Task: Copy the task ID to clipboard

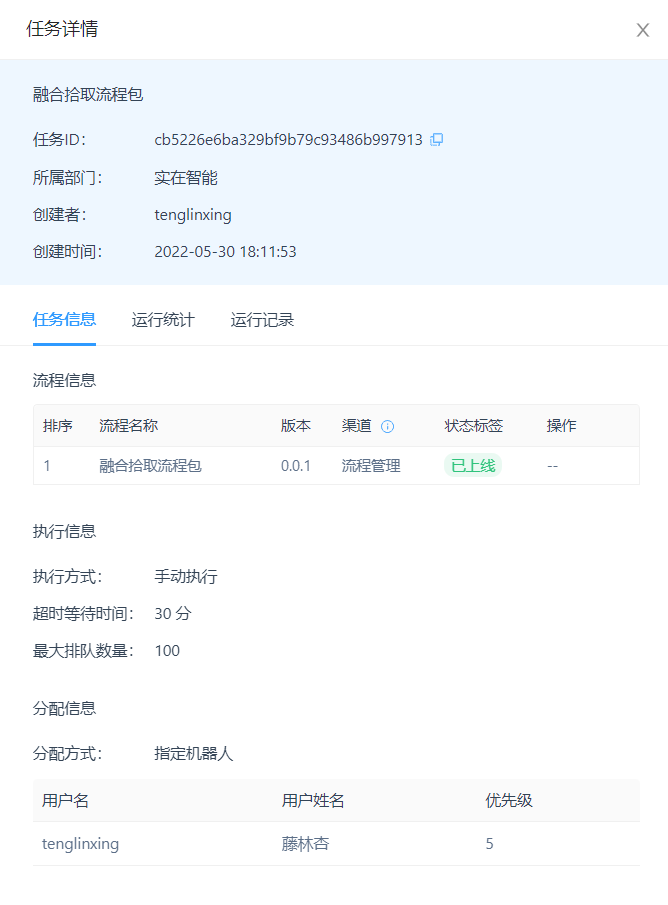Action: coord(436,140)
